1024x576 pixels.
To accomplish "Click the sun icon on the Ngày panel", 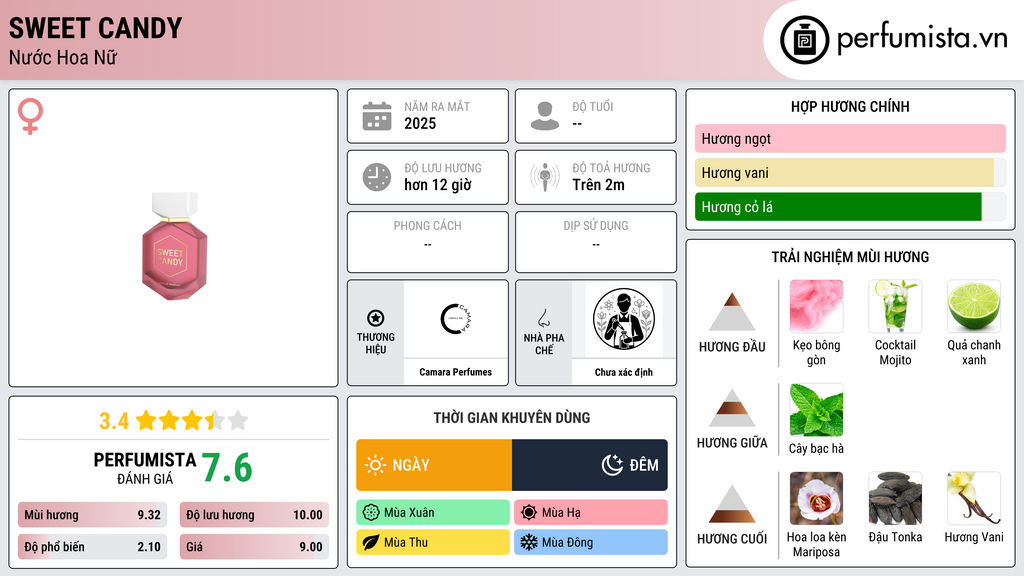I will pos(375,465).
